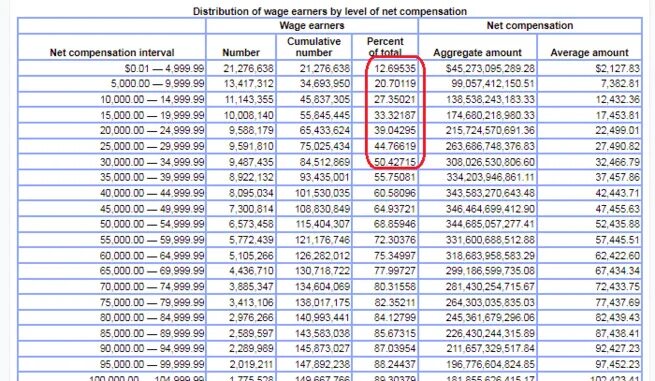Select the 'Percent of total' column header
This screenshot has width=655, height=381.
click(385, 47)
